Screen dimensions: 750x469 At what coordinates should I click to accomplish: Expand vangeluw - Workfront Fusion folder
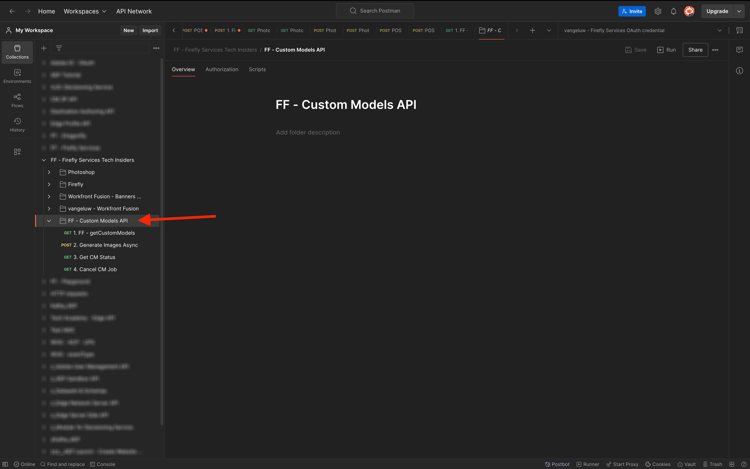pyautogui.click(x=49, y=208)
